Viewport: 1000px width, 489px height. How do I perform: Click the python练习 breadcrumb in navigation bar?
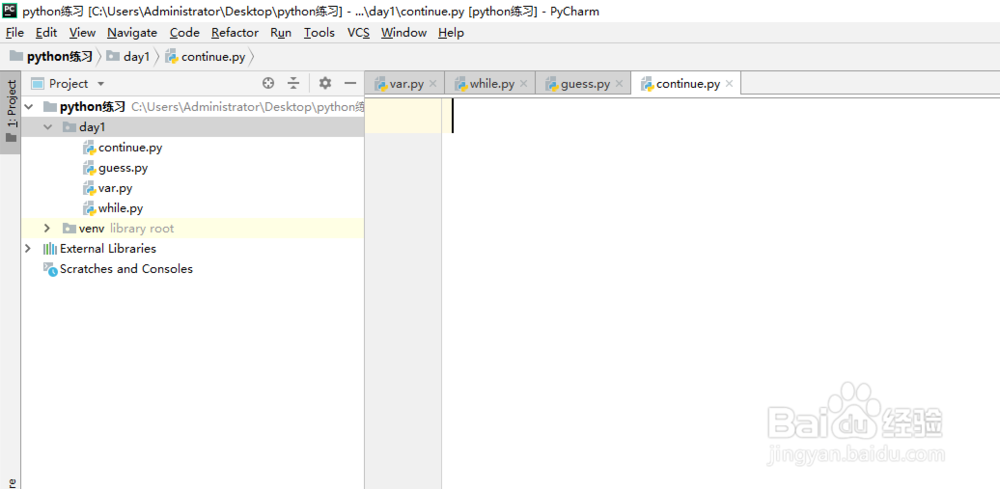tap(52, 57)
